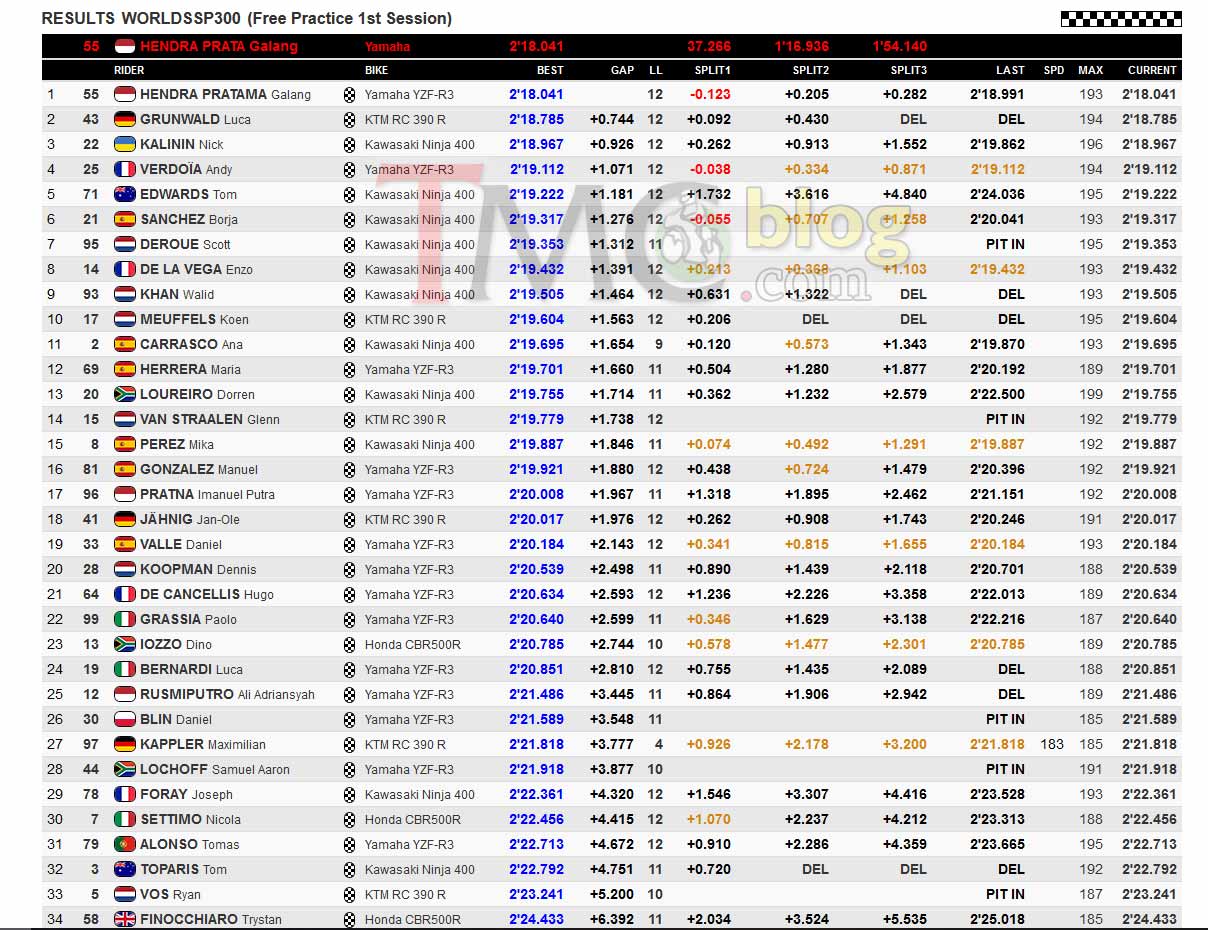Click rider name HERRERA Maria
This screenshot has height=930, width=1208.
190,369
